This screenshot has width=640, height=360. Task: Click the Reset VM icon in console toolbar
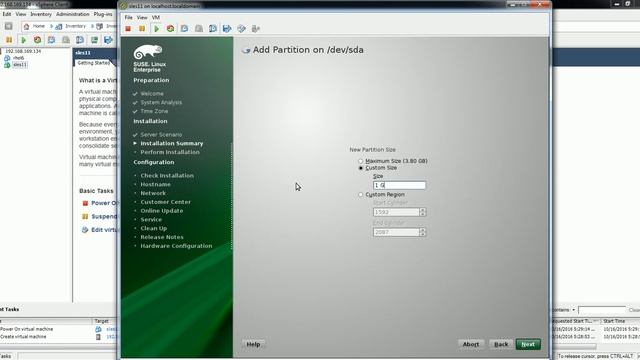tap(170, 29)
